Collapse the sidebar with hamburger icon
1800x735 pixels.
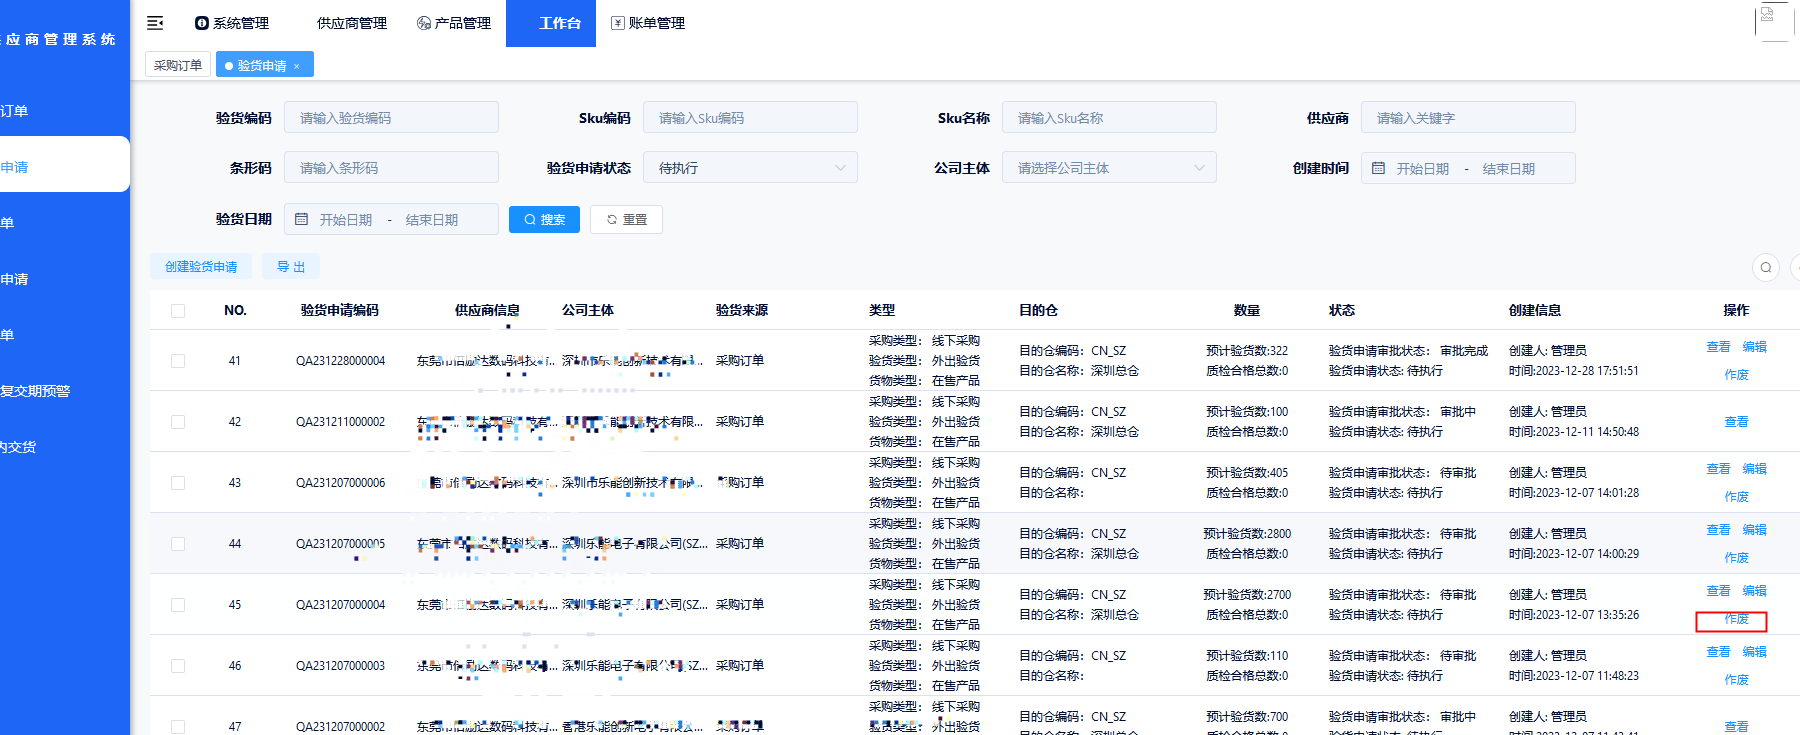[x=155, y=23]
